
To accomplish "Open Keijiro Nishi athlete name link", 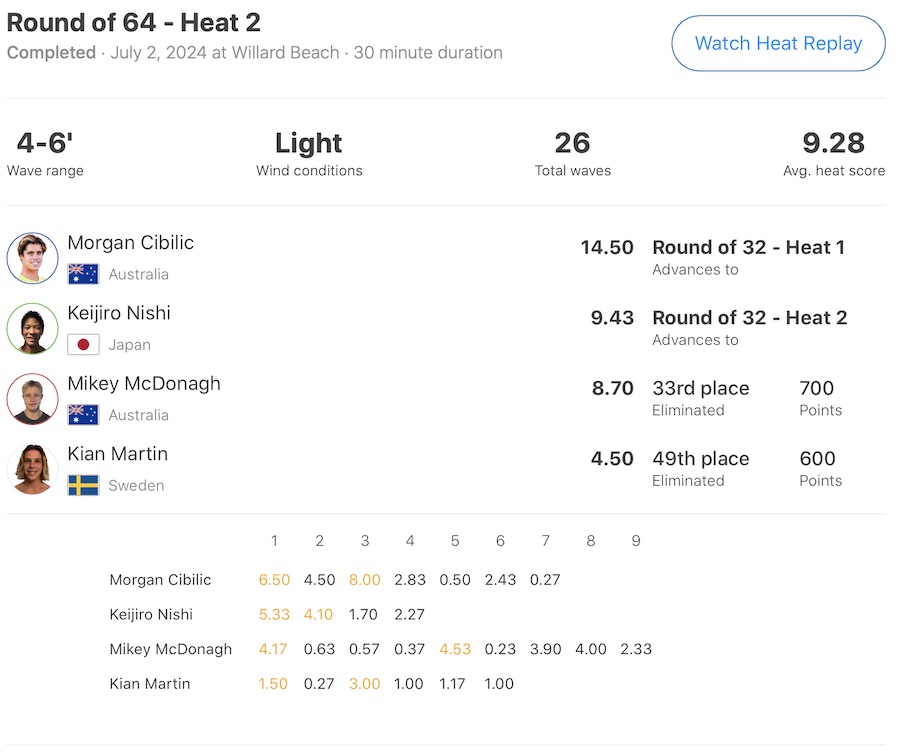I will coord(119,313).
